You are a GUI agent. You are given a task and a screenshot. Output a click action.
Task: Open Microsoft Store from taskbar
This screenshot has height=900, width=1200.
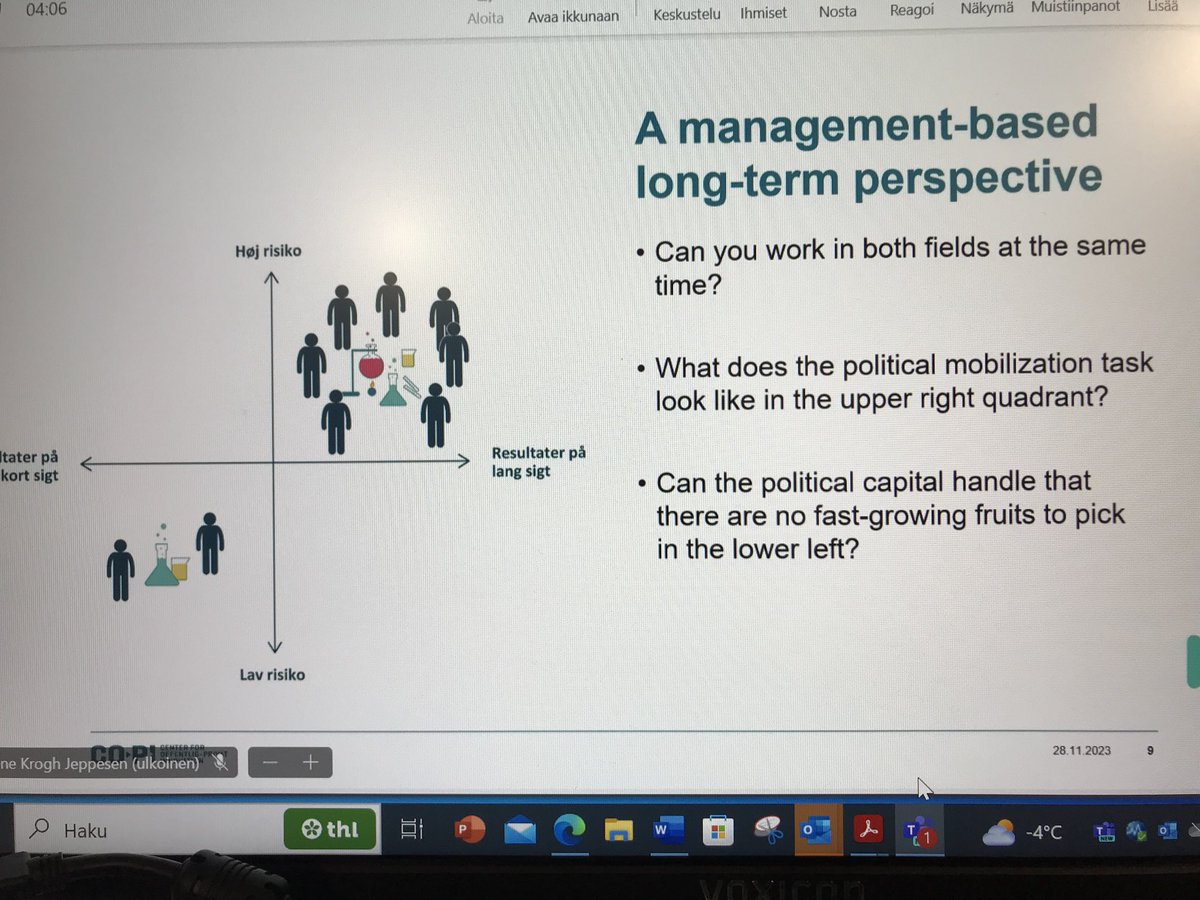[717, 831]
